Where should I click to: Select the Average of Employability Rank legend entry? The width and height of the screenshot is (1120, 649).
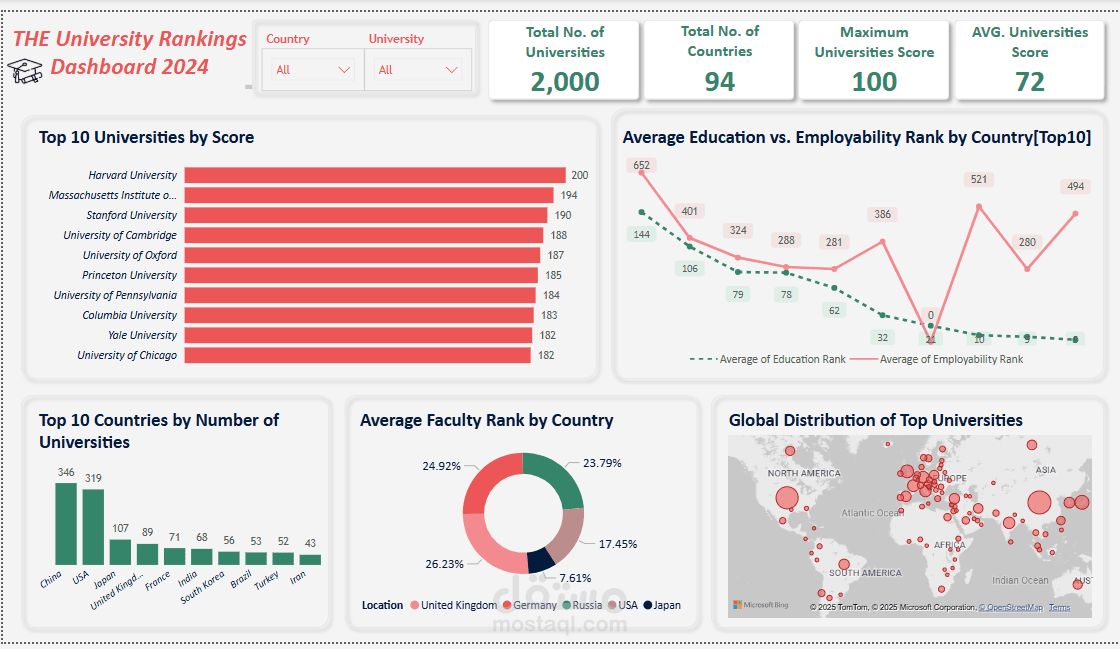(936, 359)
